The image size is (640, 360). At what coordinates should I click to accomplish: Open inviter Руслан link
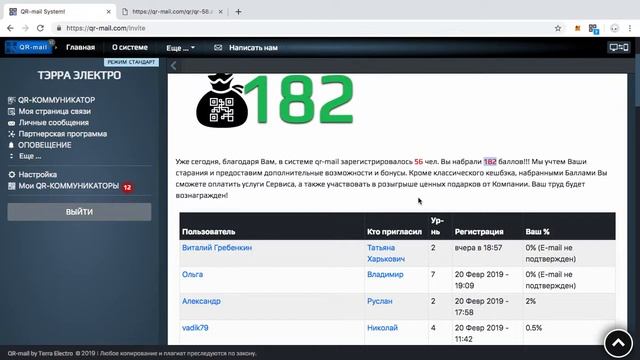[380, 301]
